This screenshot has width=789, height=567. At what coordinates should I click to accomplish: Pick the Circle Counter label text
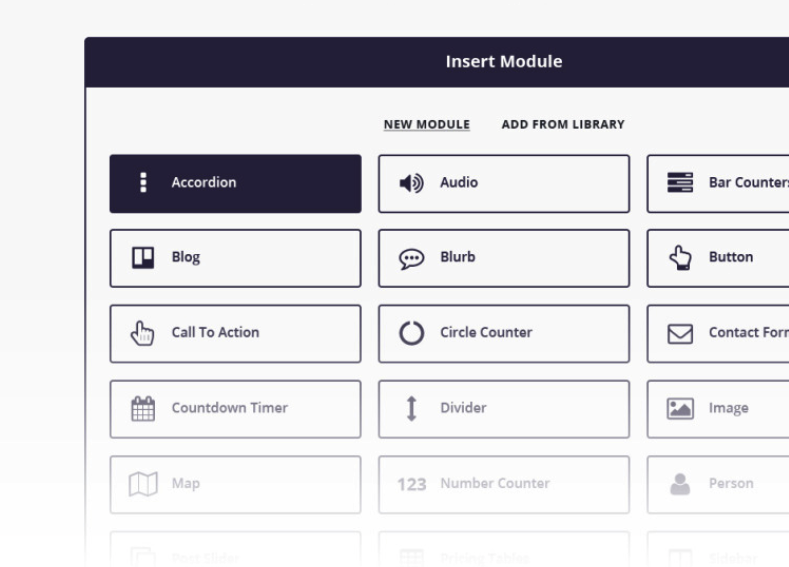coord(486,333)
